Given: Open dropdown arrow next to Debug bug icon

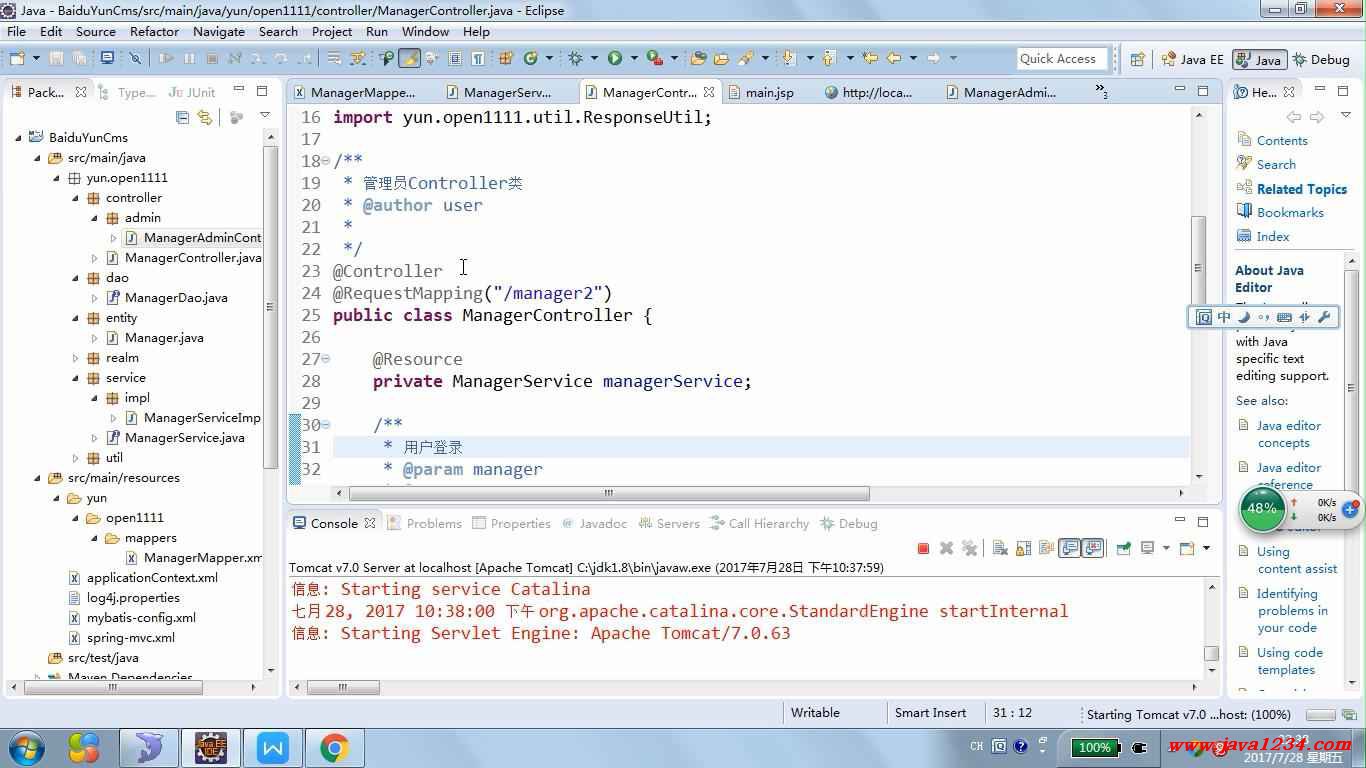Looking at the screenshot, I should click(x=593, y=58).
